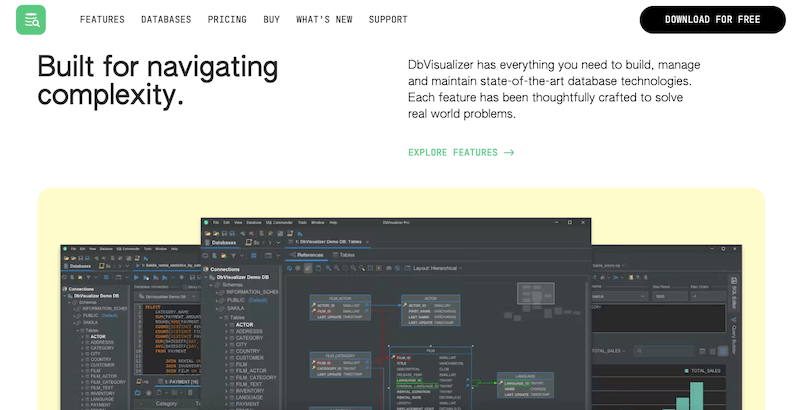Go to the Pricing page
Image resolution: width=800 pixels, height=410 pixels.
coord(227,19)
